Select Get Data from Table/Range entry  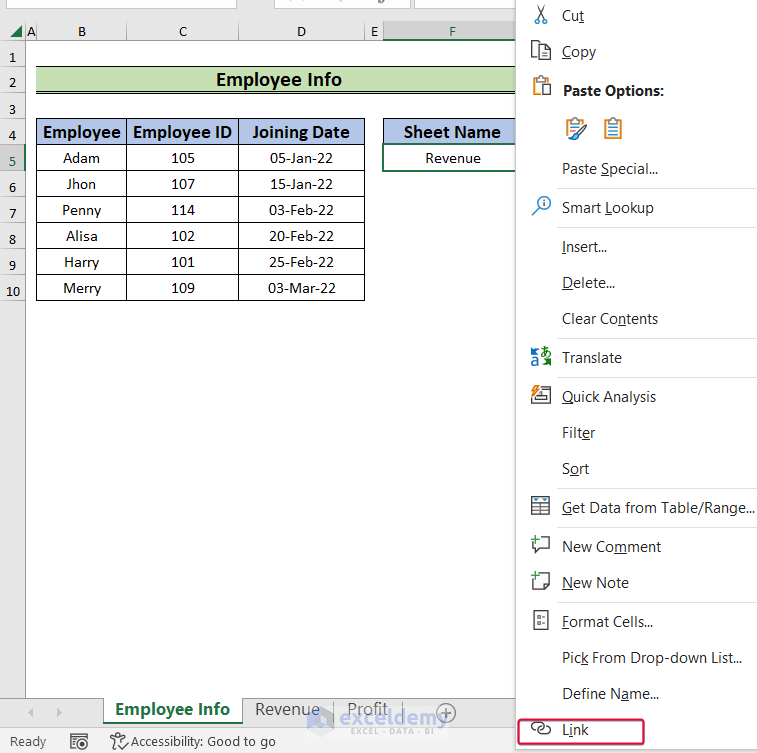point(658,508)
